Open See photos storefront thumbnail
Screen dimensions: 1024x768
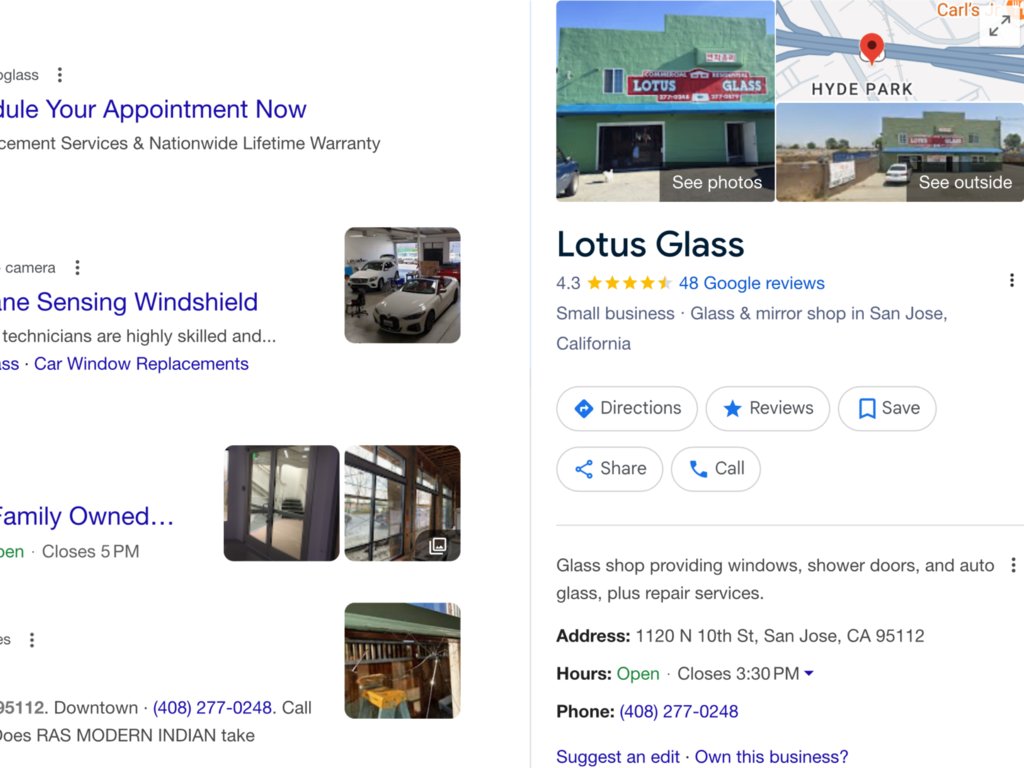coord(665,101)
